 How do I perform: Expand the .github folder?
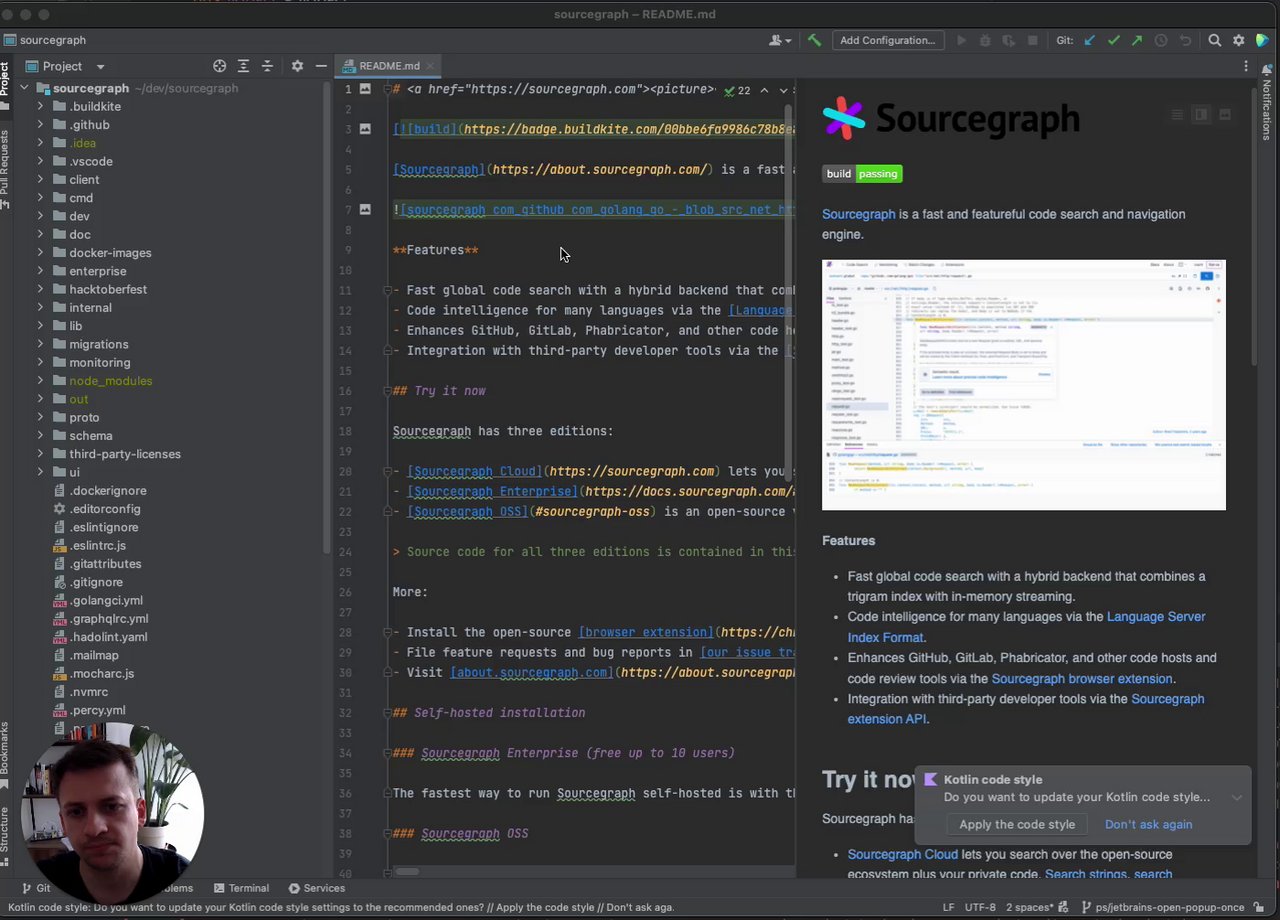click(x=40, y=125)
